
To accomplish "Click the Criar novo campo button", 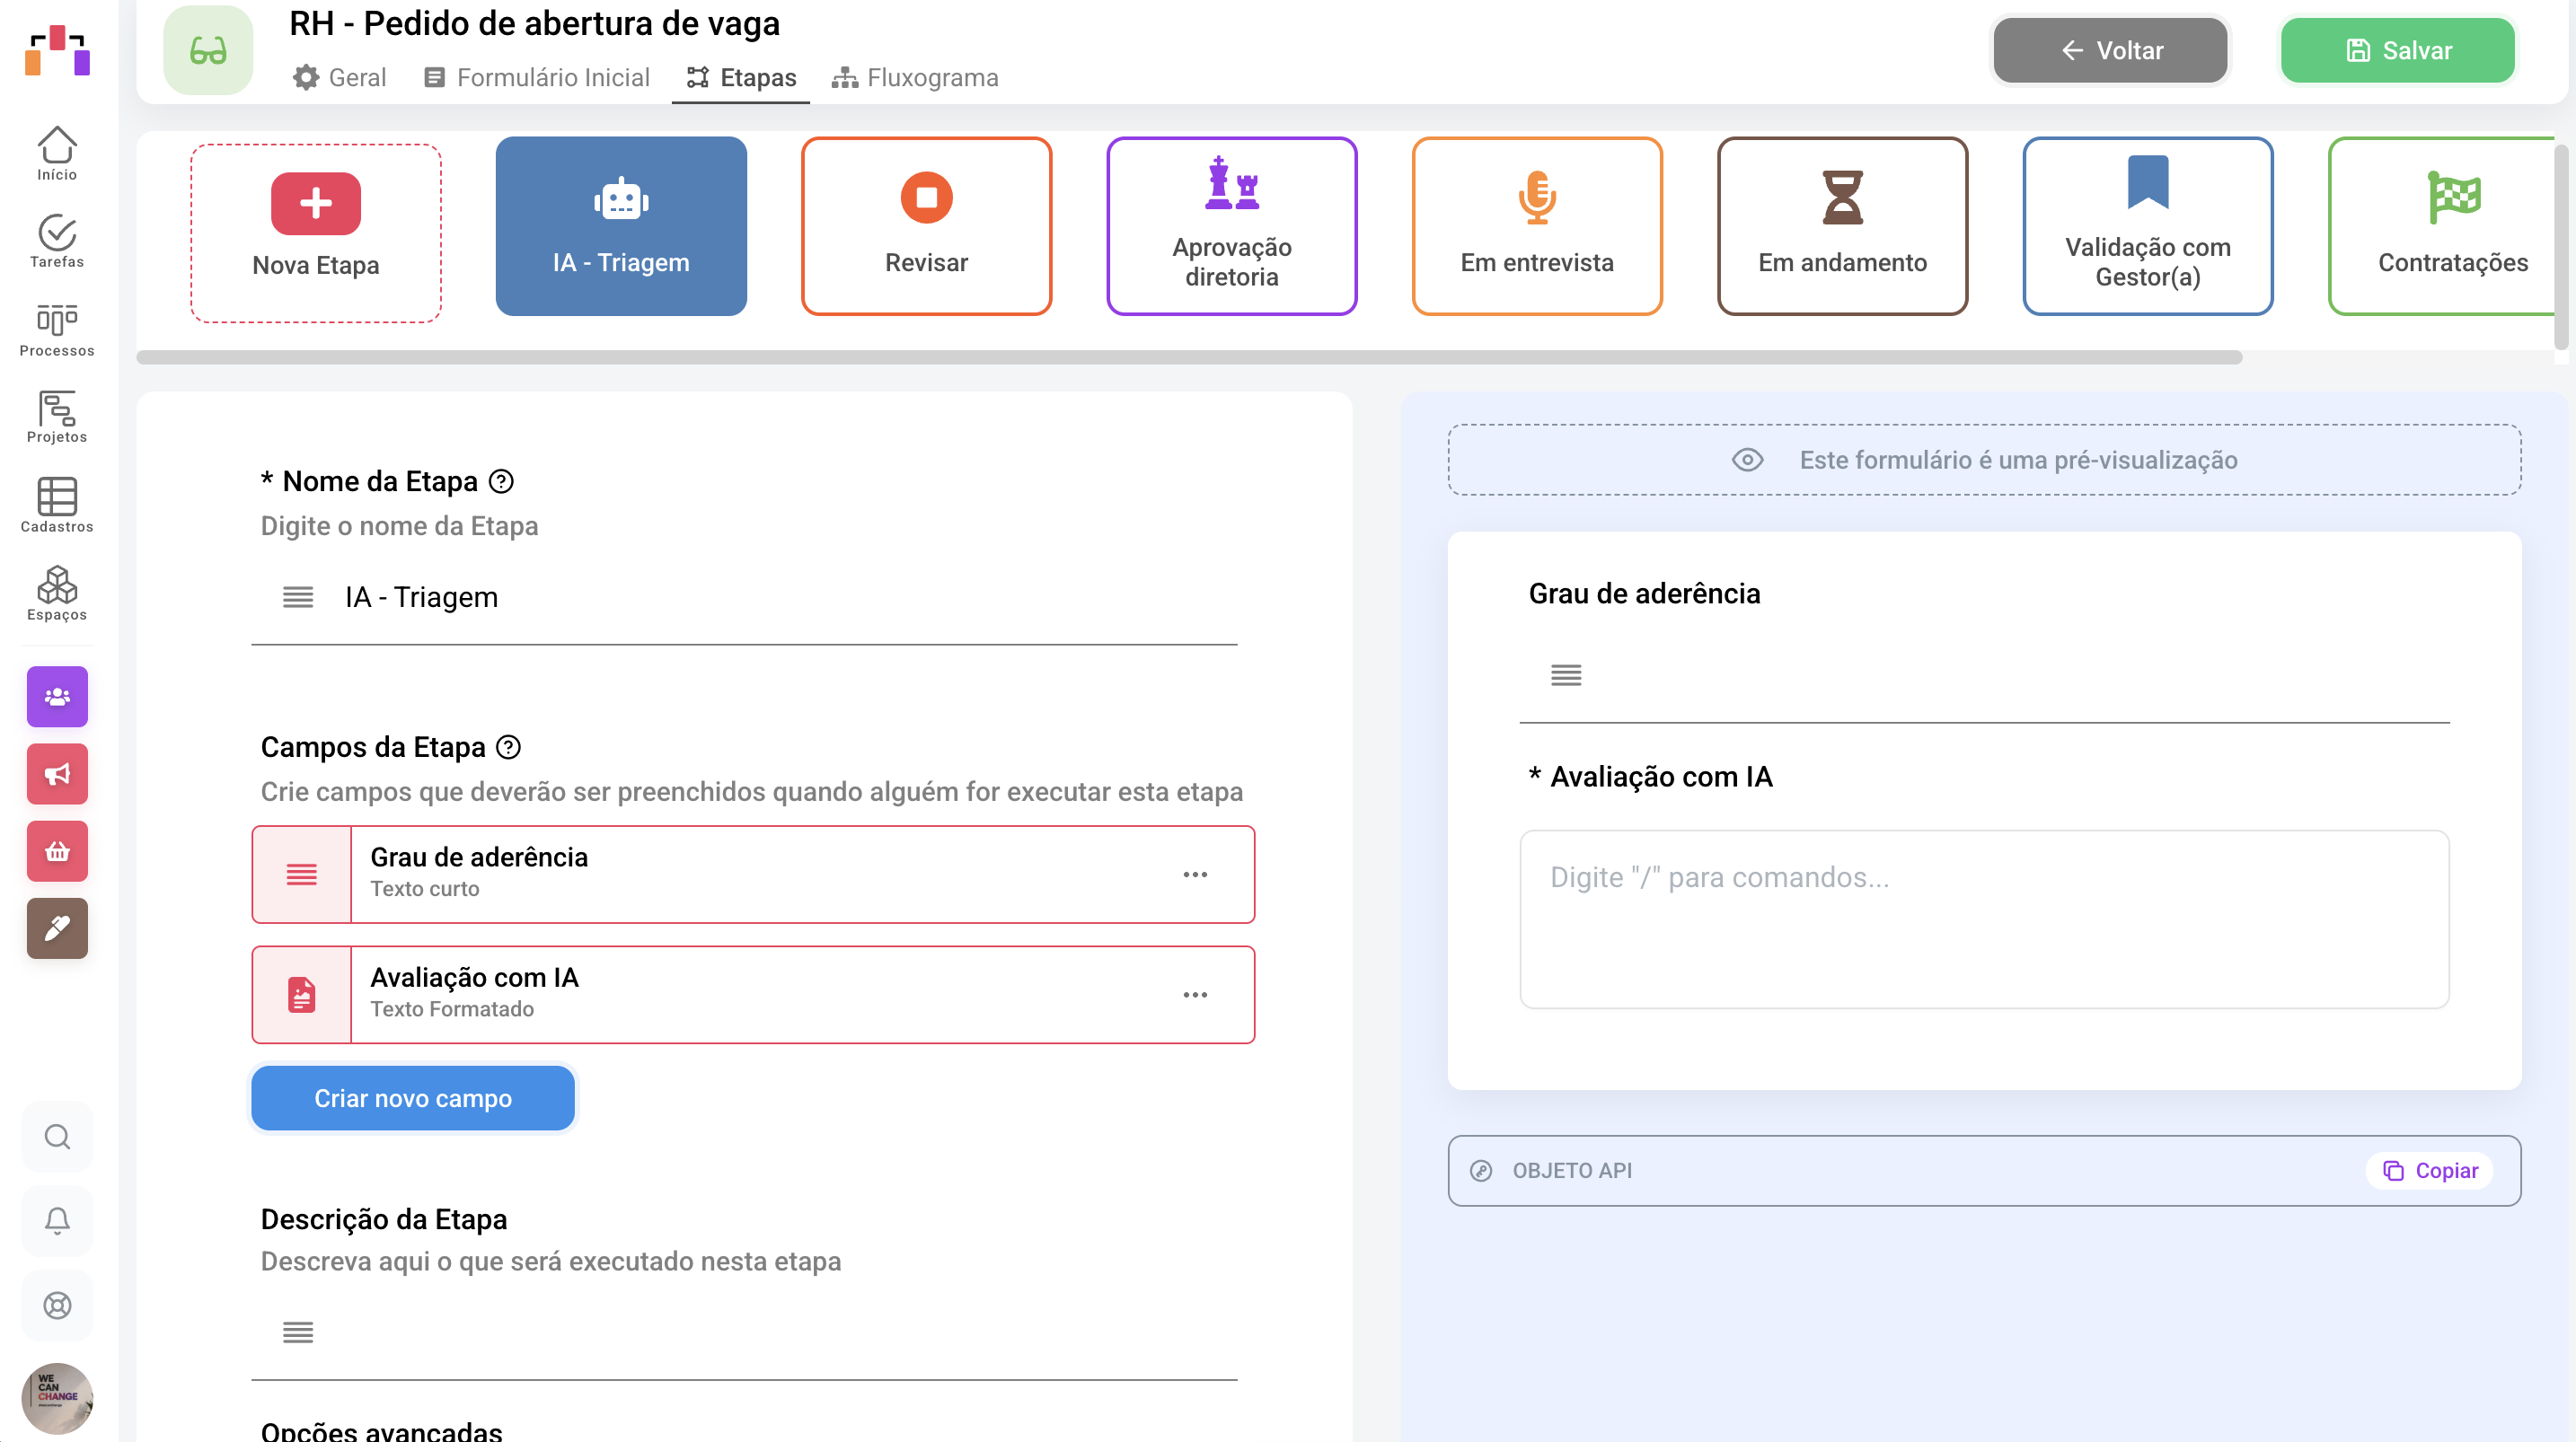I will (413, 1098).
